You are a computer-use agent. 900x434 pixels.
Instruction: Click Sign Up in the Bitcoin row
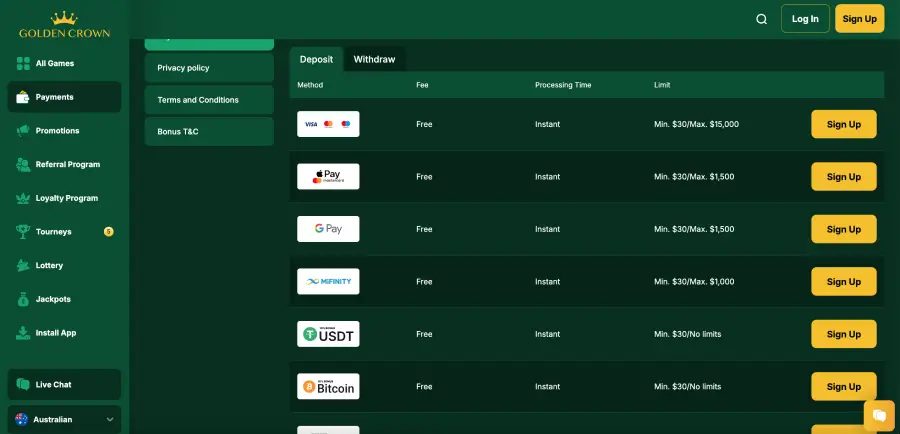tap(843, 387)
